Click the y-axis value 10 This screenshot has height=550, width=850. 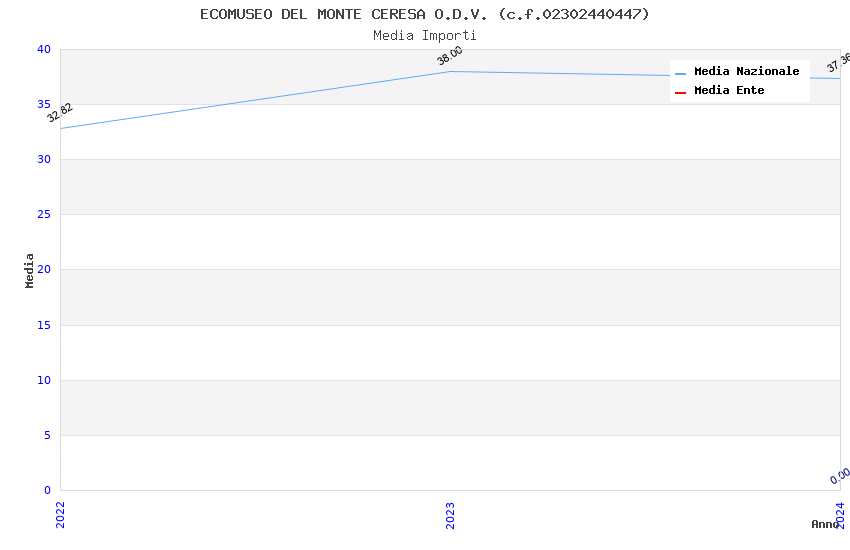pos(44,380)
